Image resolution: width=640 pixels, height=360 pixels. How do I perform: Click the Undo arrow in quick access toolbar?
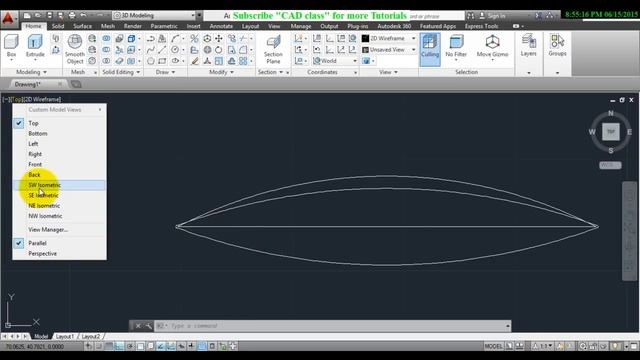pos(83,16)
